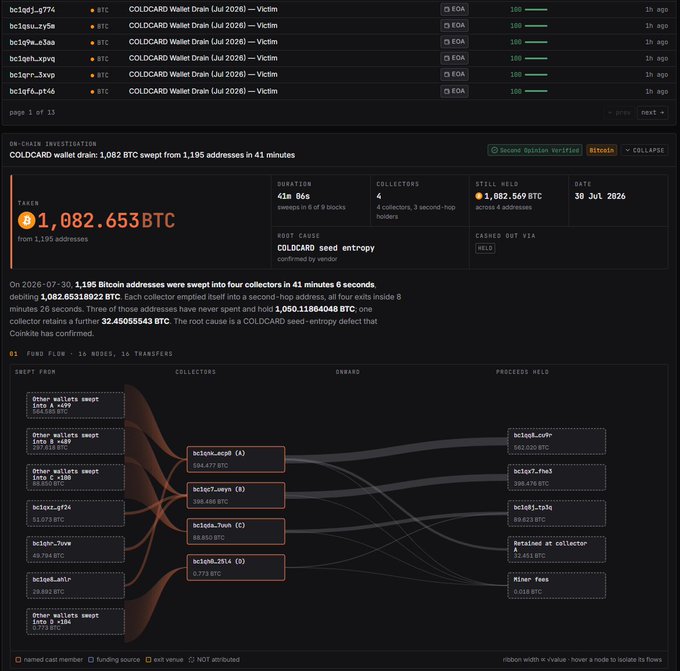Click the NOT attributed dashed legend icon
The height and width of the screenshot is (671, 680).
[191, 659]
